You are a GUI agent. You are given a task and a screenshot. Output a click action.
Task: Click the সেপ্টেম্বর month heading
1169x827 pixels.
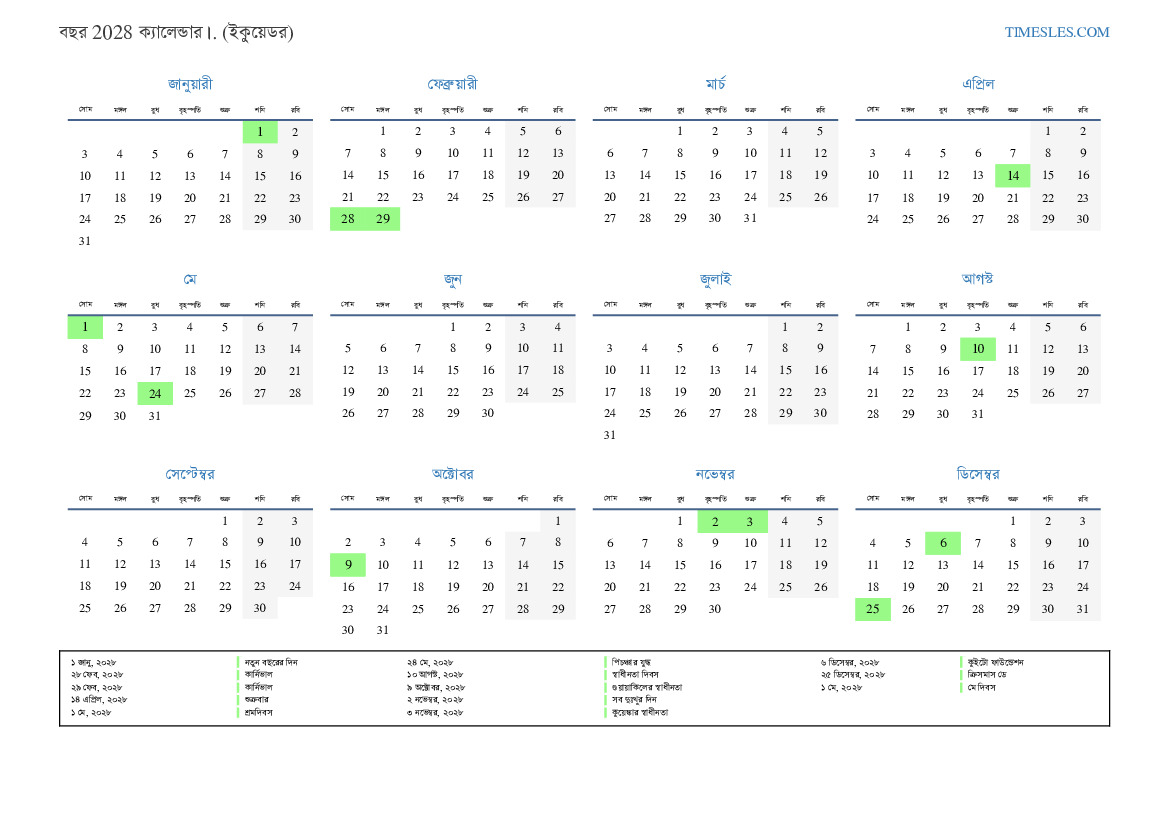(x=190, y=473)
